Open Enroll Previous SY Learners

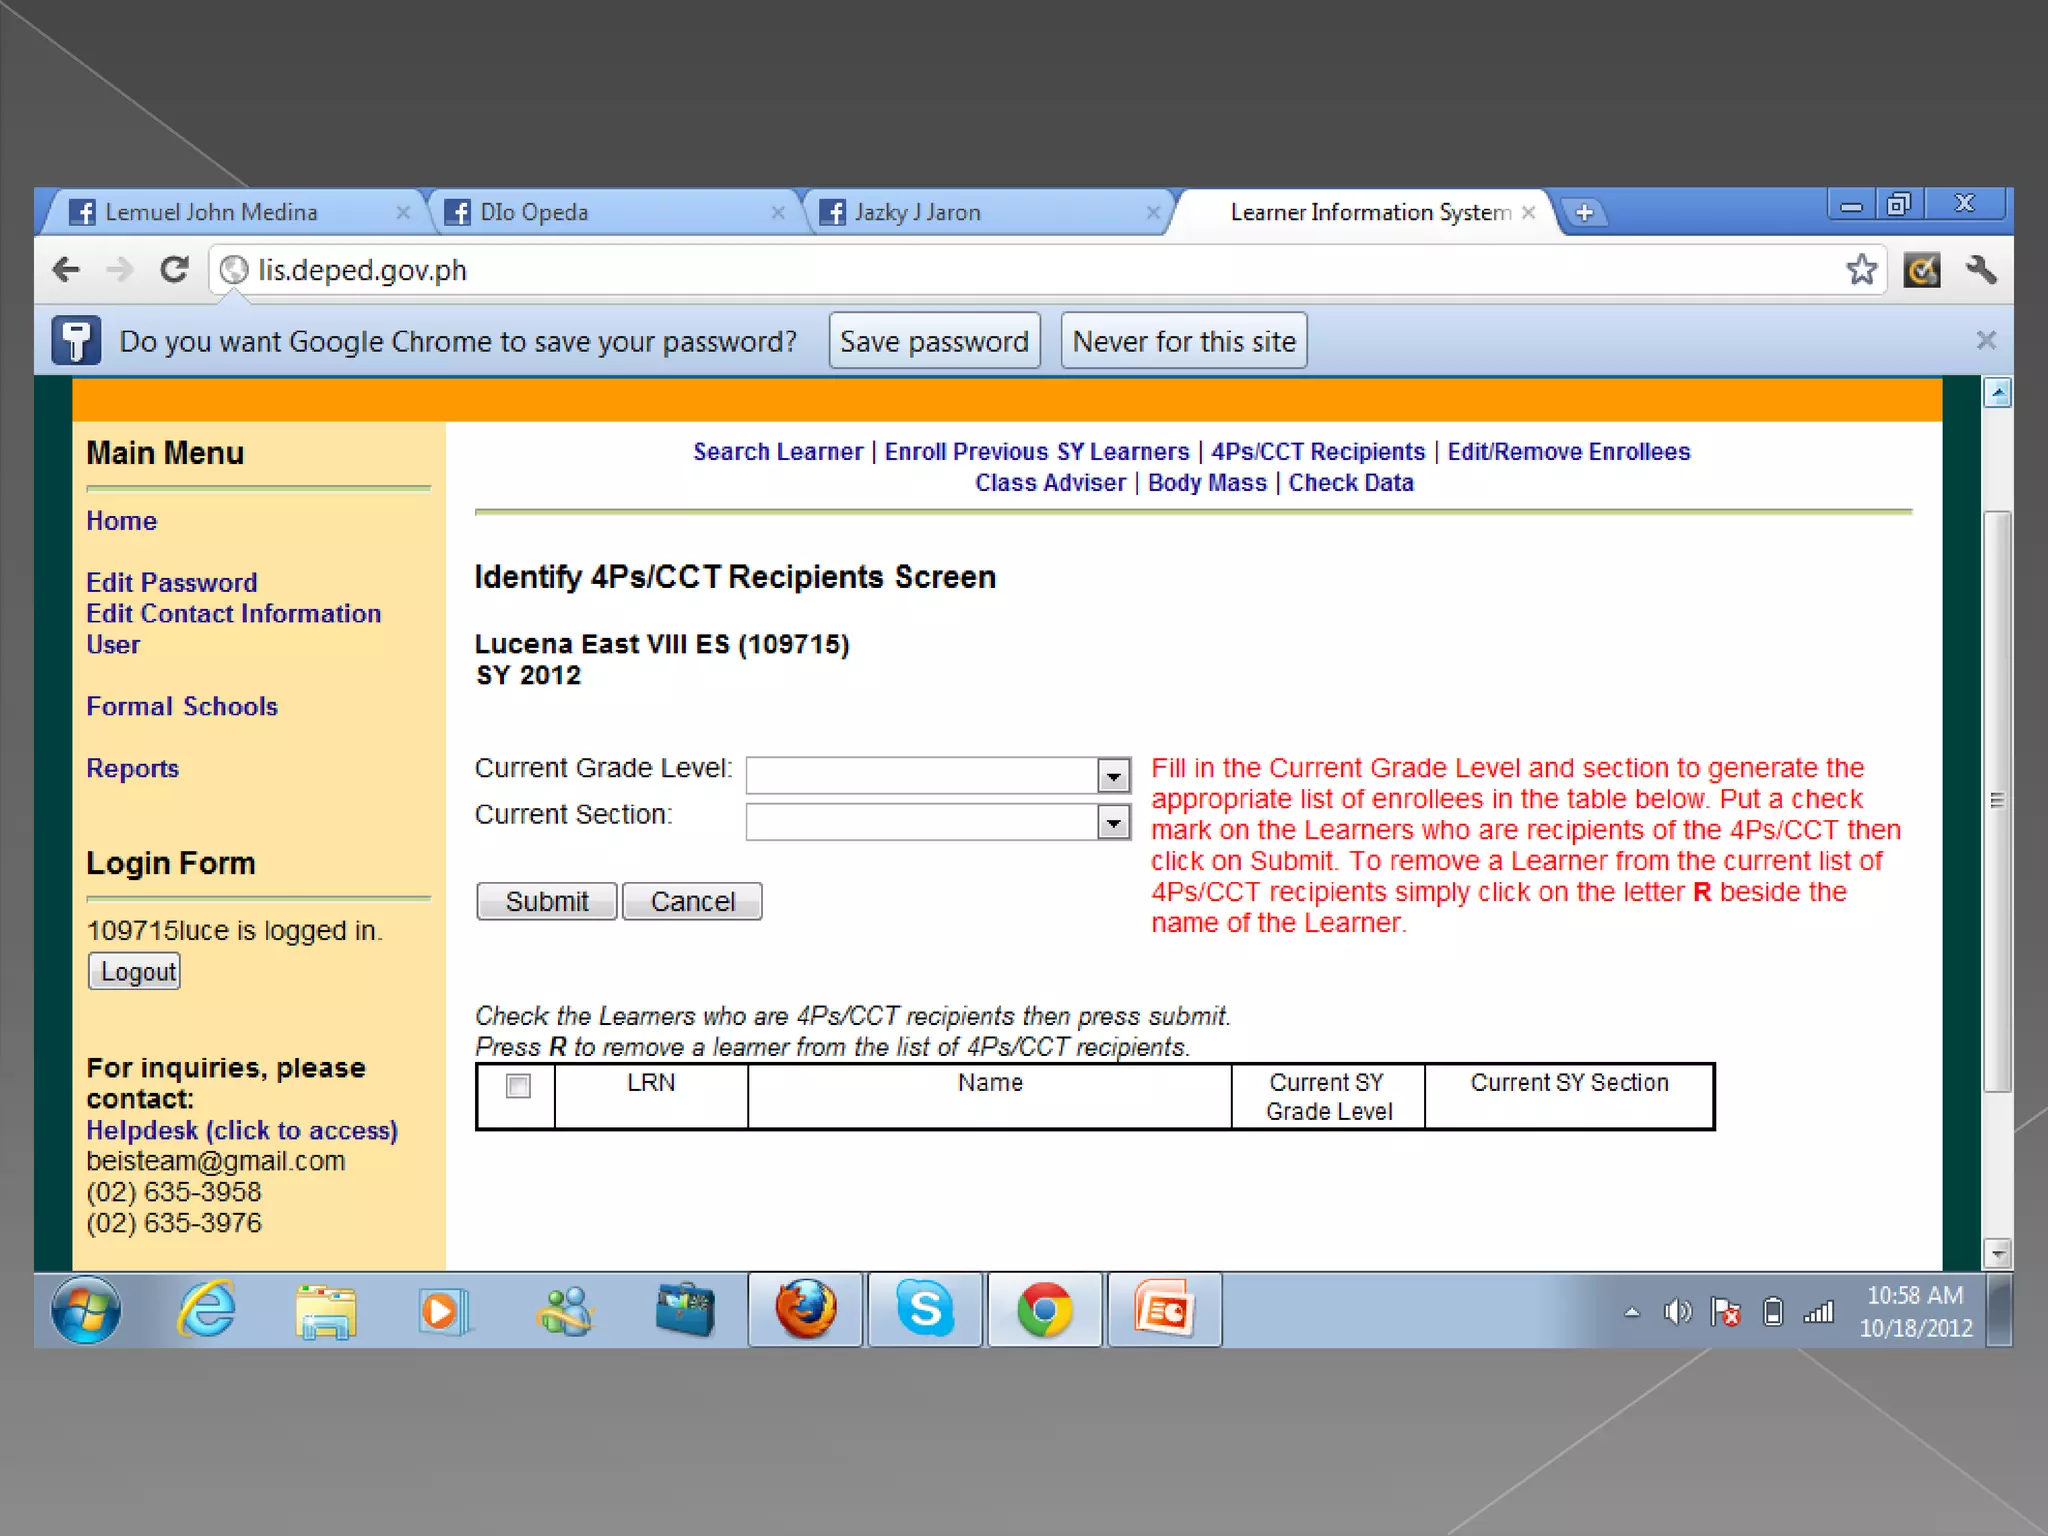click(1037, 452)
